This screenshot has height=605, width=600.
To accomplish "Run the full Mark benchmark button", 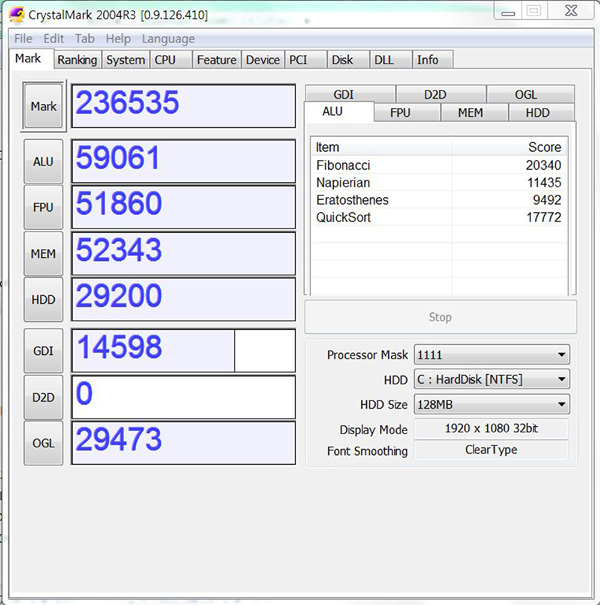I will tap(43, 106).
